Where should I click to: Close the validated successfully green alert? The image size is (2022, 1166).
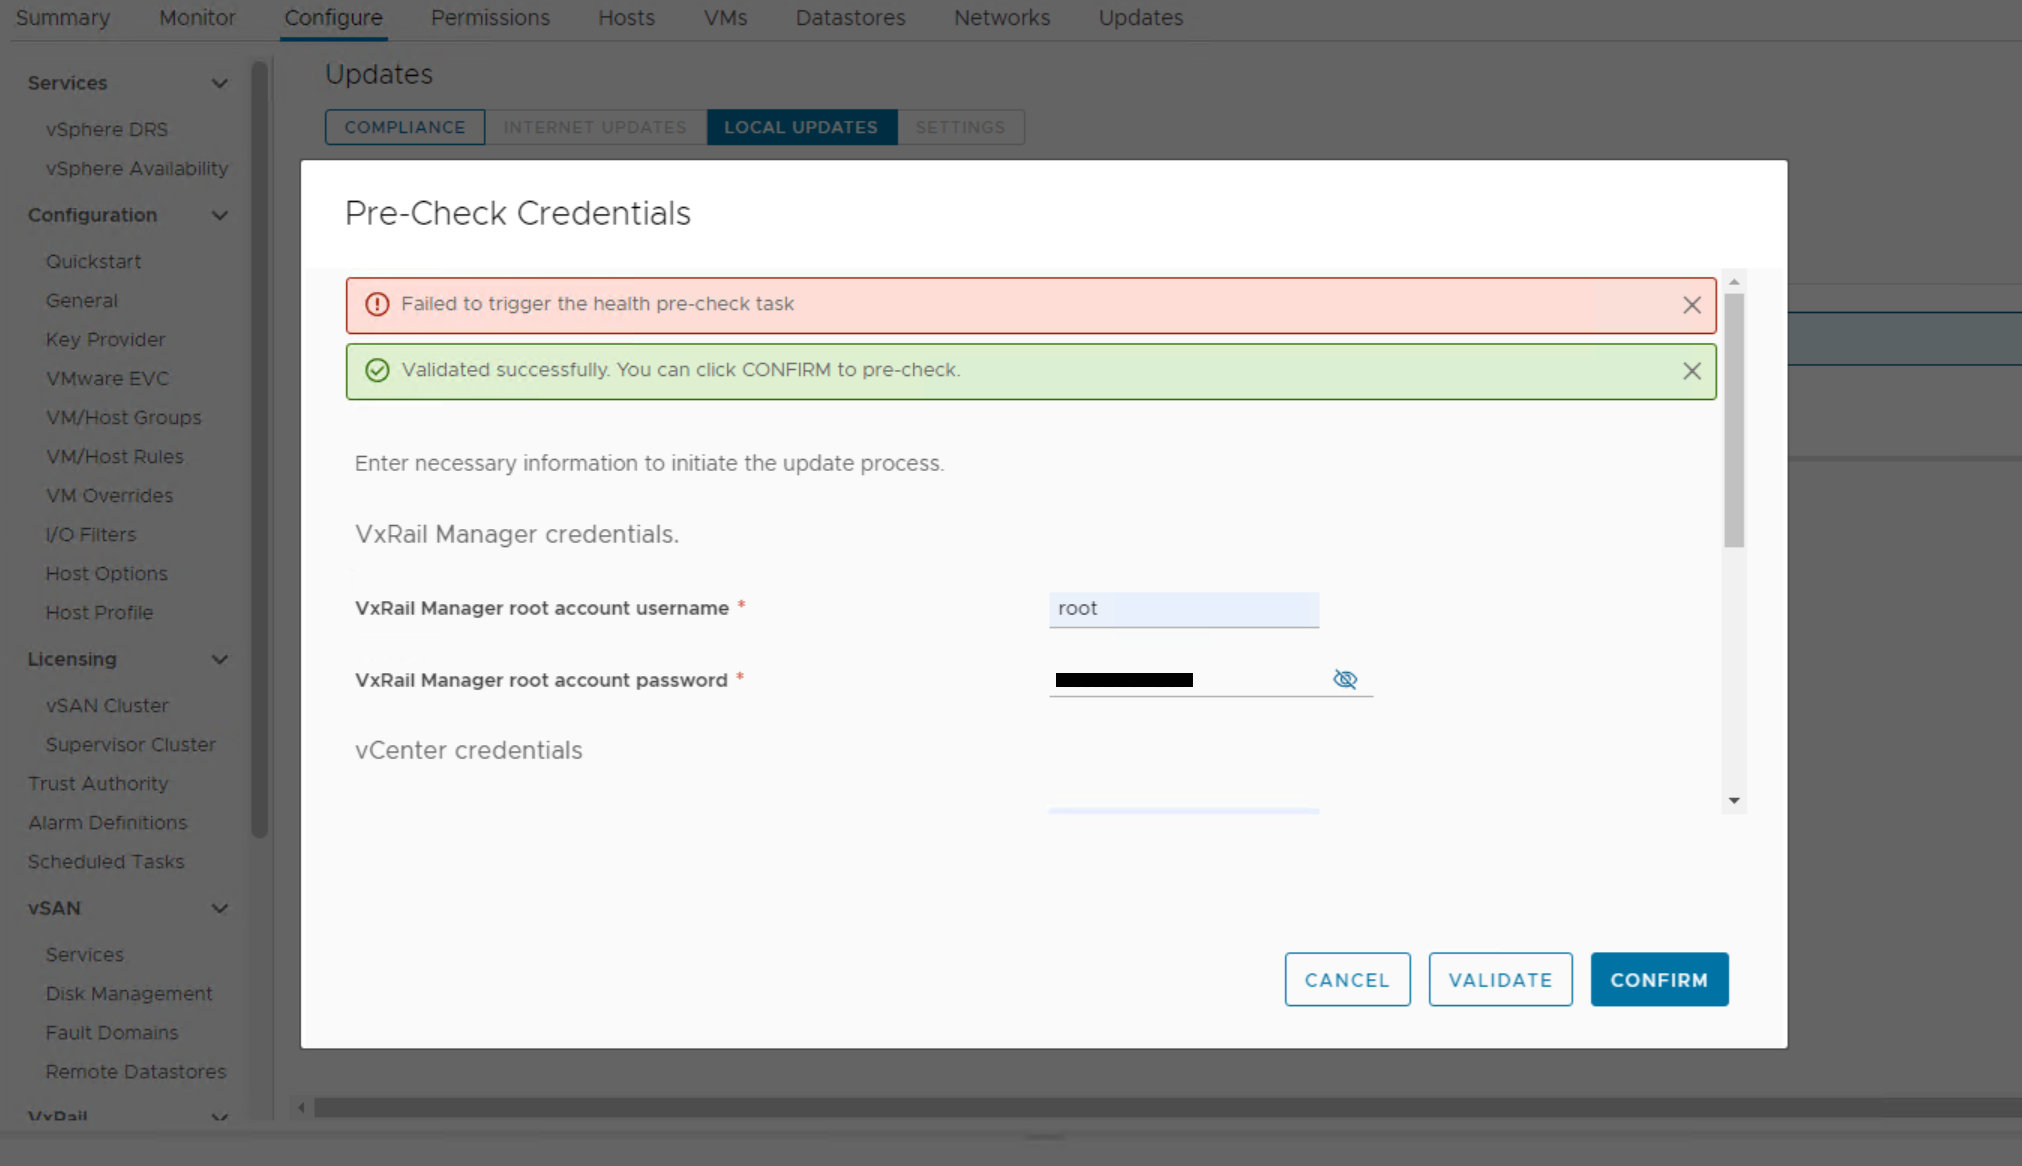(x=1691, y=371)
